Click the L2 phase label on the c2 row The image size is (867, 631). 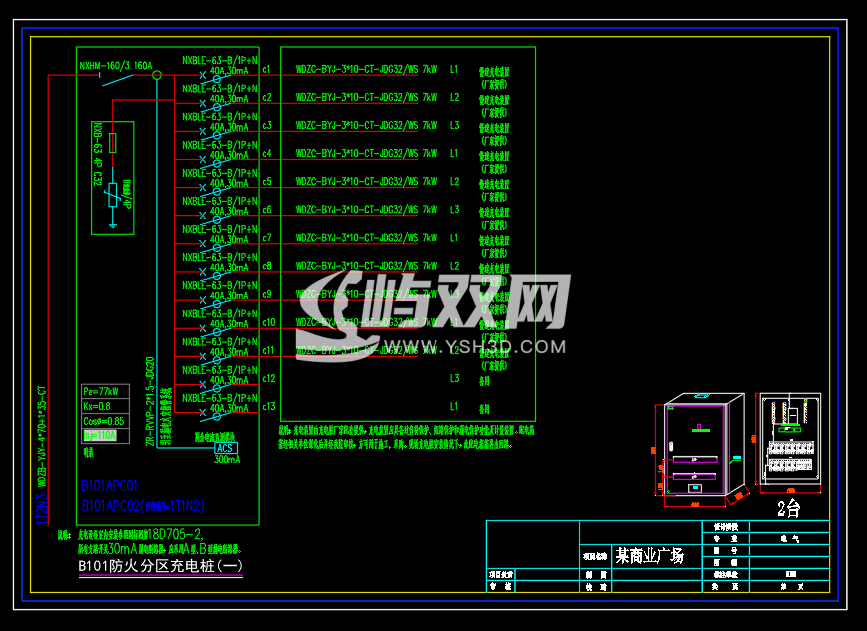[455, 97]
